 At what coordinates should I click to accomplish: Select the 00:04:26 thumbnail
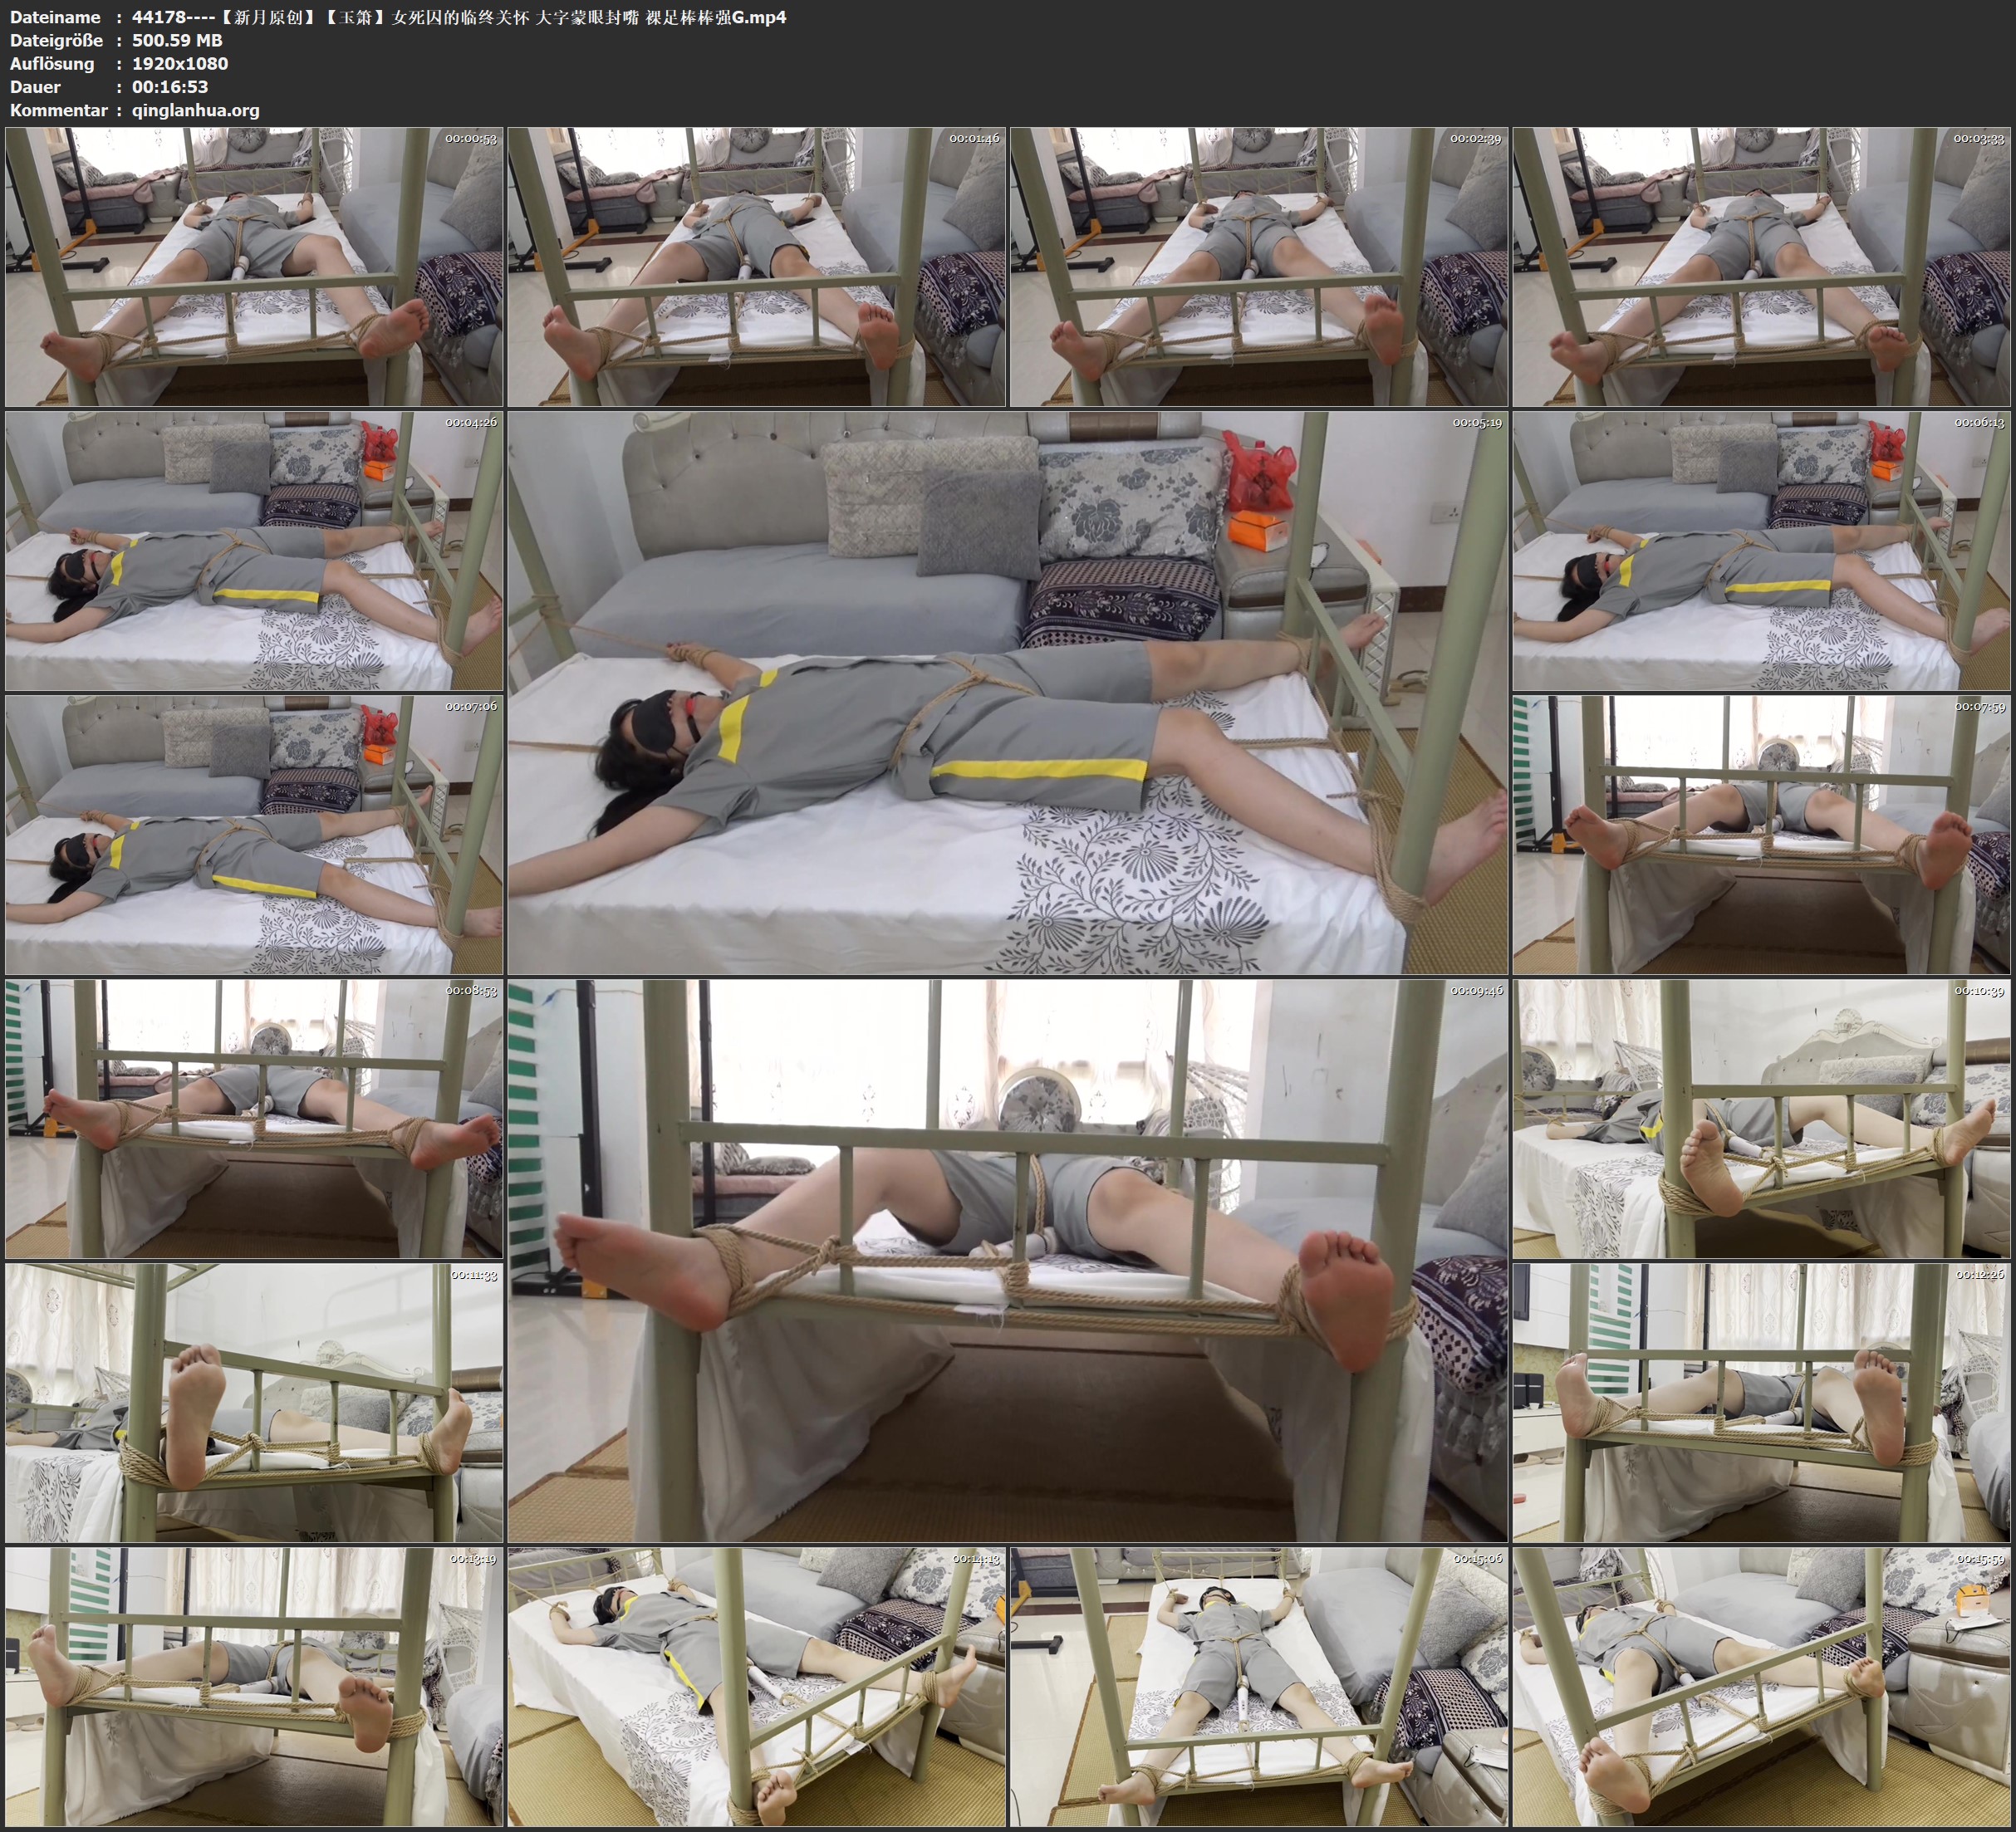(254, 551)
